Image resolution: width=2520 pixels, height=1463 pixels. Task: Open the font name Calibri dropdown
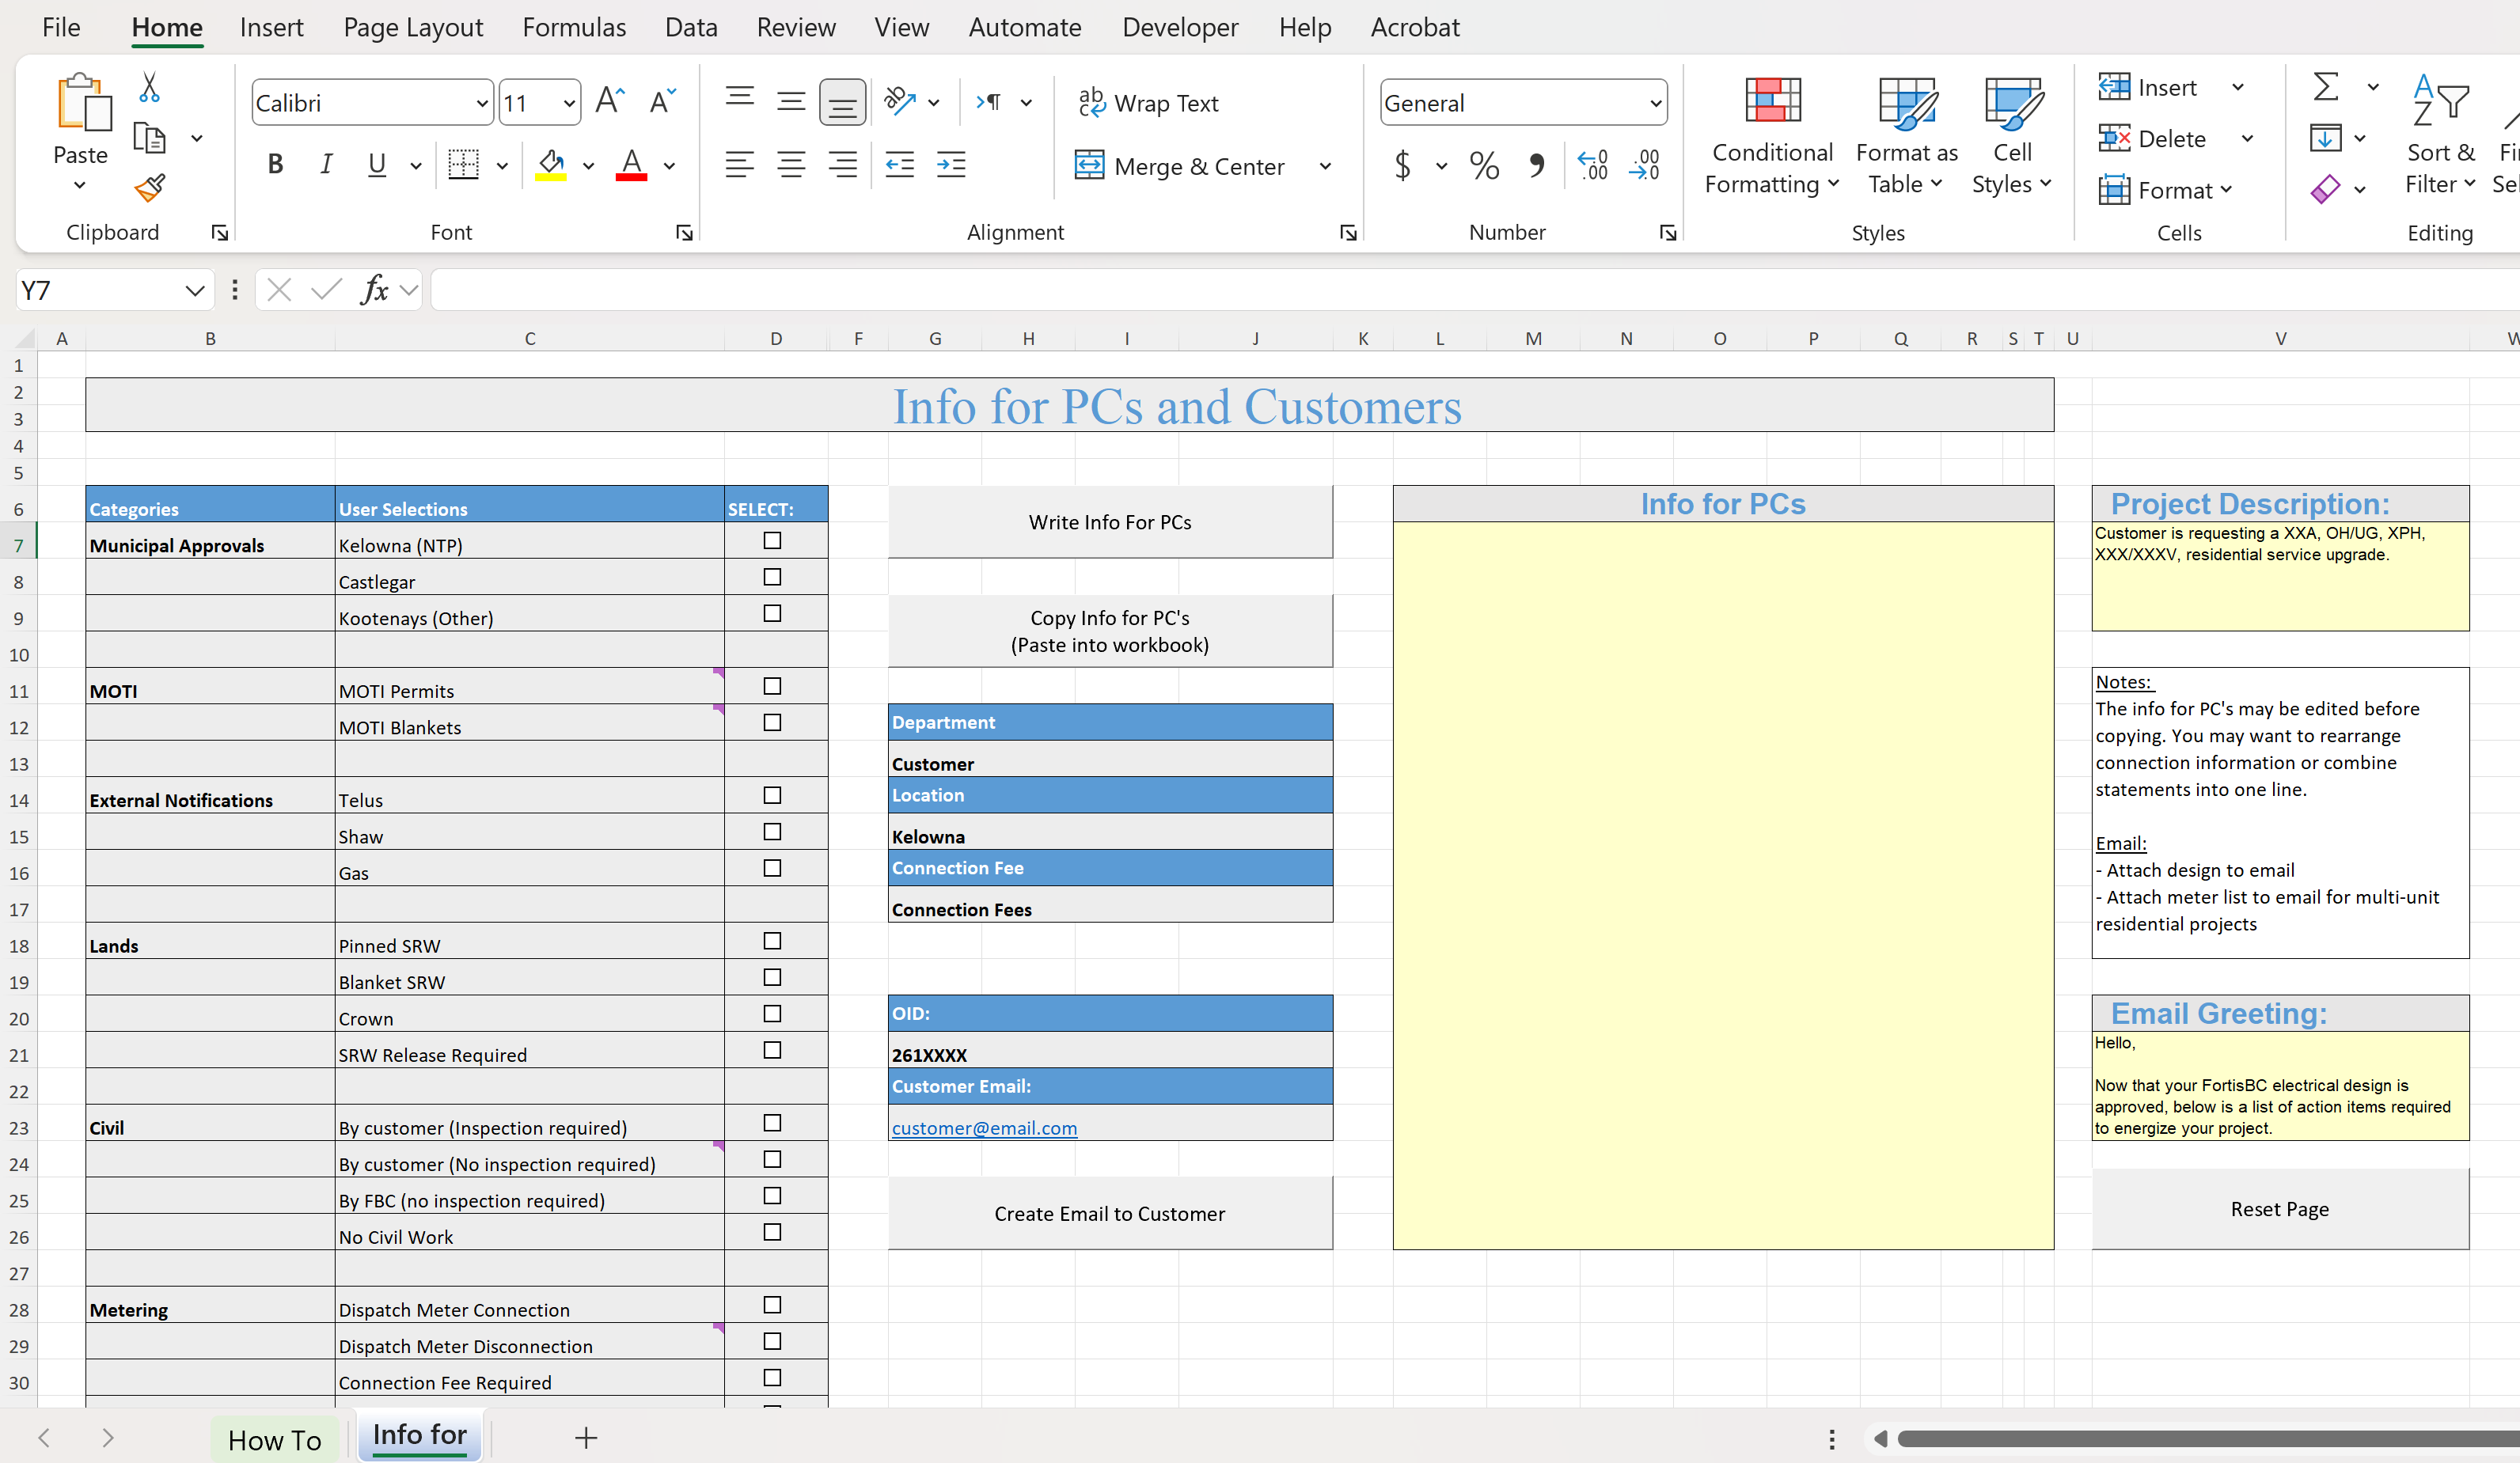[482, 103]
